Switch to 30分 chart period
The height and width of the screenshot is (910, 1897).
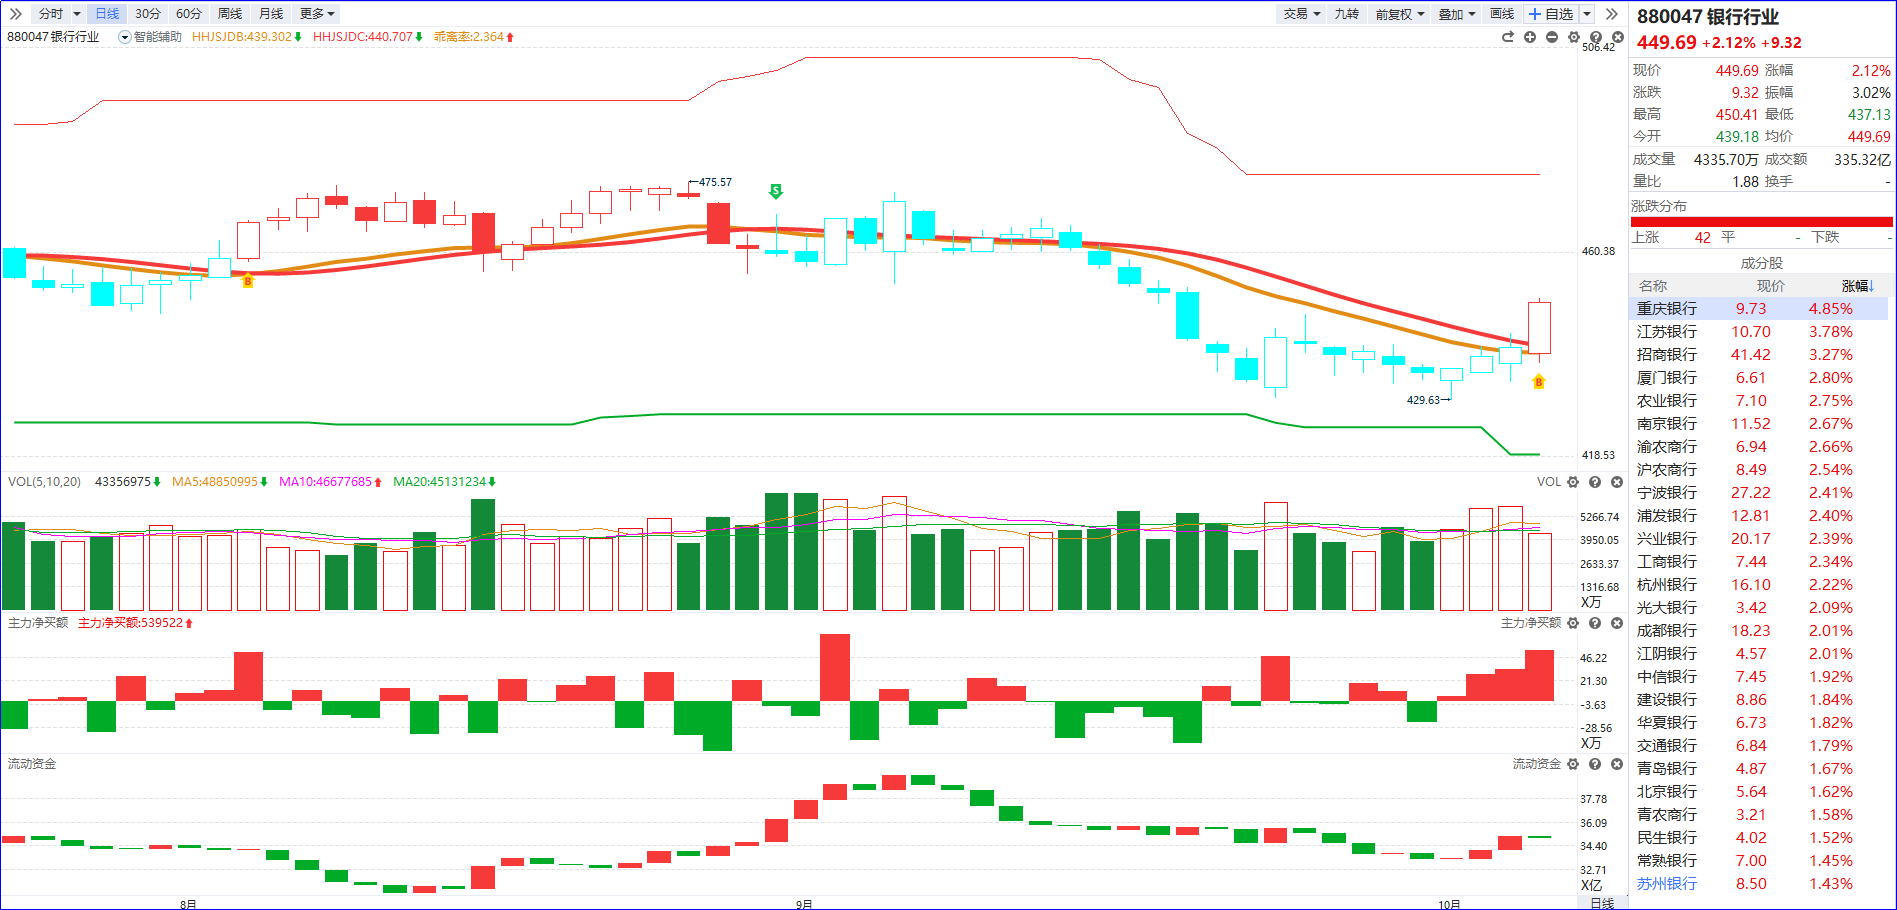coord(148,14)
